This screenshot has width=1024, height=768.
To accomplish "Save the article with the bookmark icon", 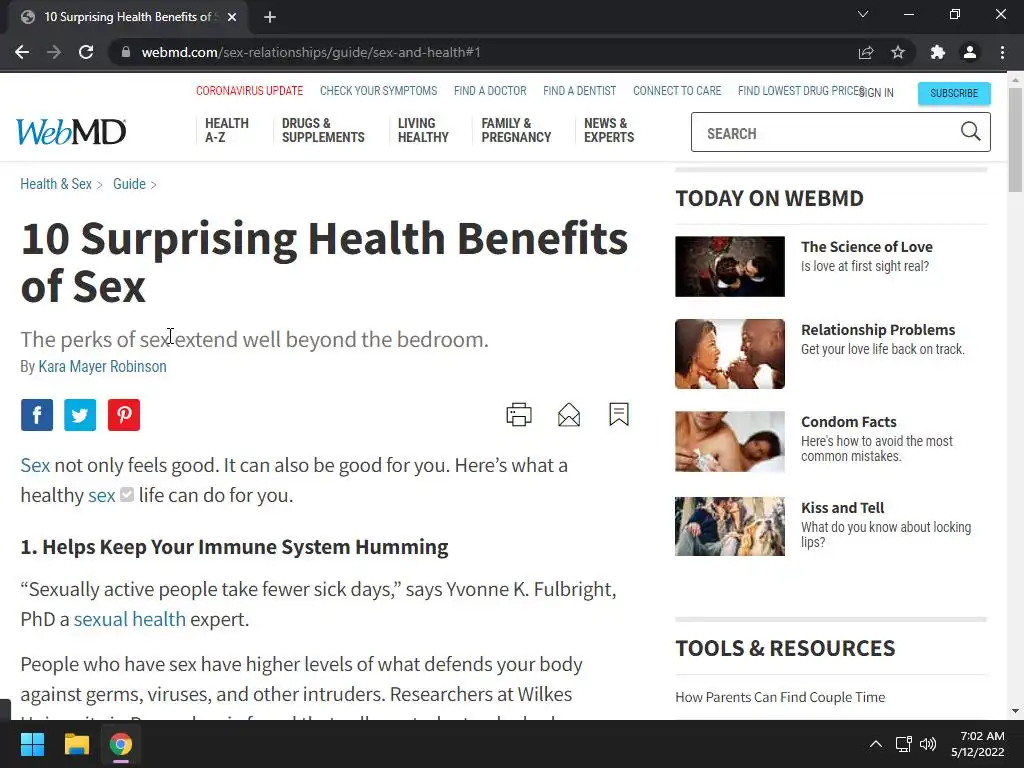I will (x=618, y=414).
